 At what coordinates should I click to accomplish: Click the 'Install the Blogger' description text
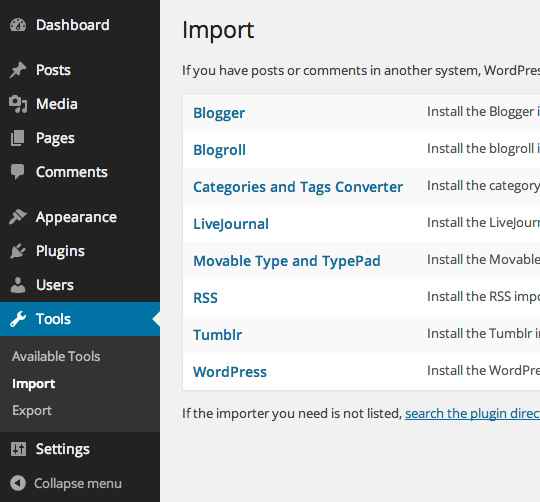pyautogui.click(x=483, y=112)
